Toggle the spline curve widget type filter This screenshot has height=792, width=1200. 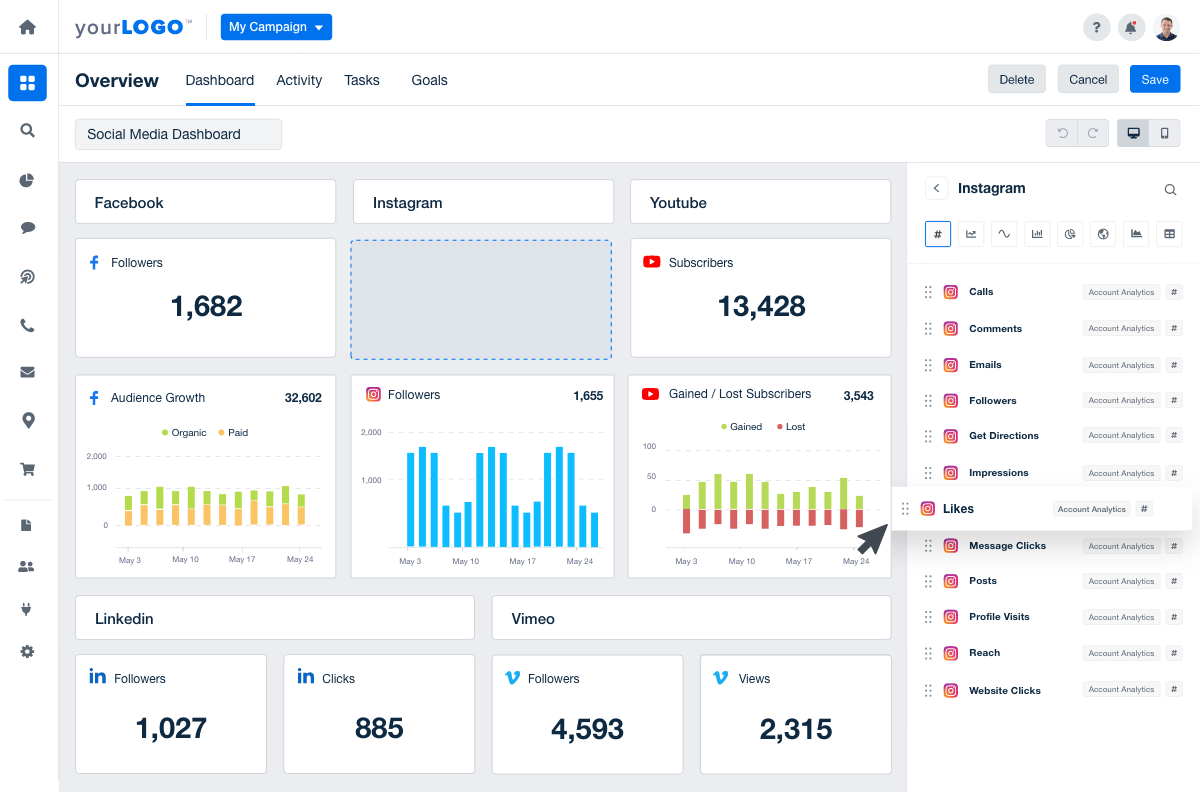click(1004, 234)
